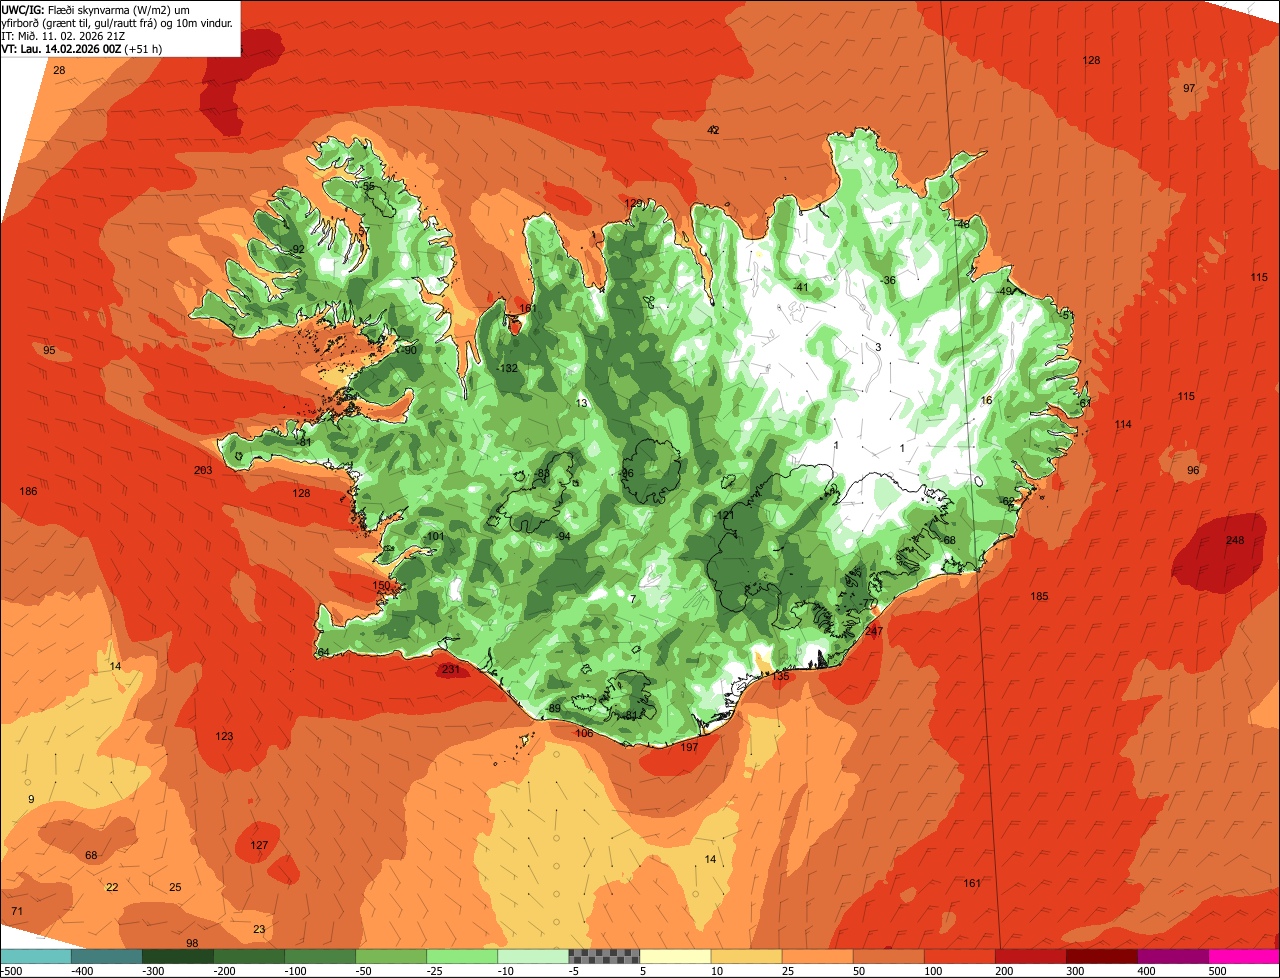This screenshot has height=978, width=1280.
Task: Click the 185 value southeast of Iceland
Action: [1039, 597]
